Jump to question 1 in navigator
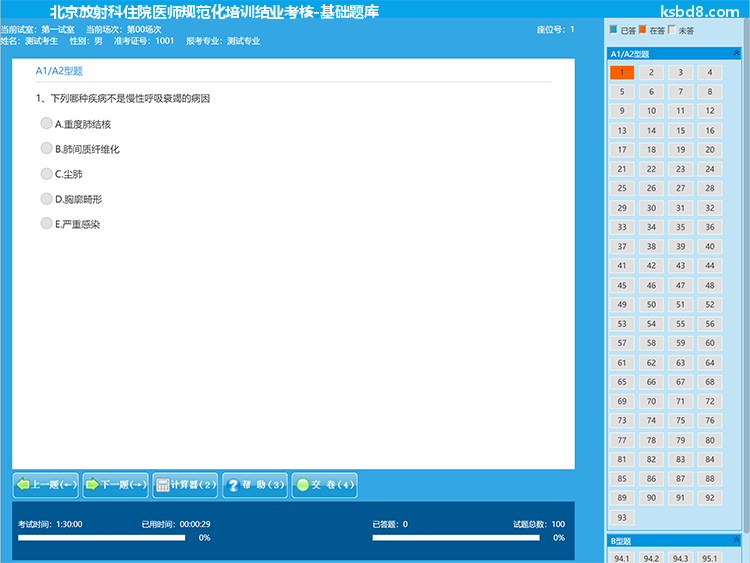The height and width of the screenshot is (563, 750). [622, 72]
